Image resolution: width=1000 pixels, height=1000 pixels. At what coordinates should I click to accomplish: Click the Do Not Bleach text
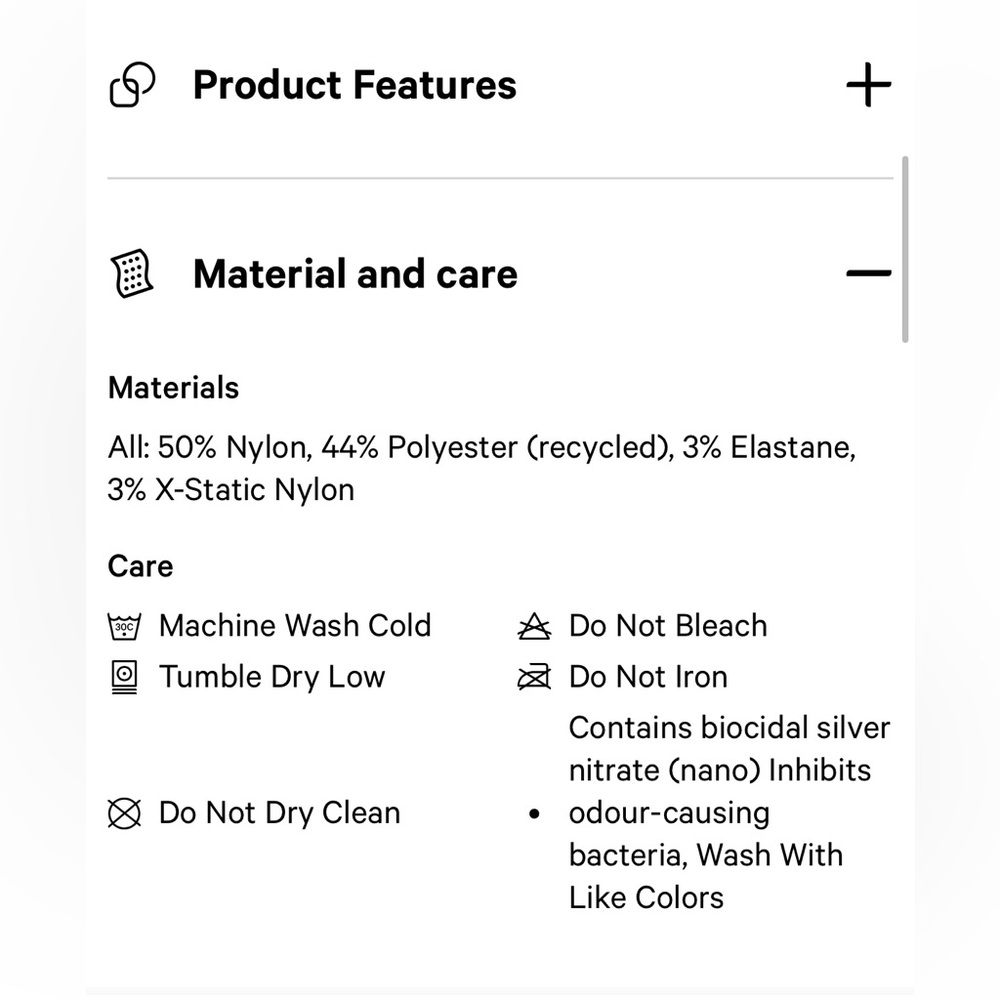click(x=668, y=626)
